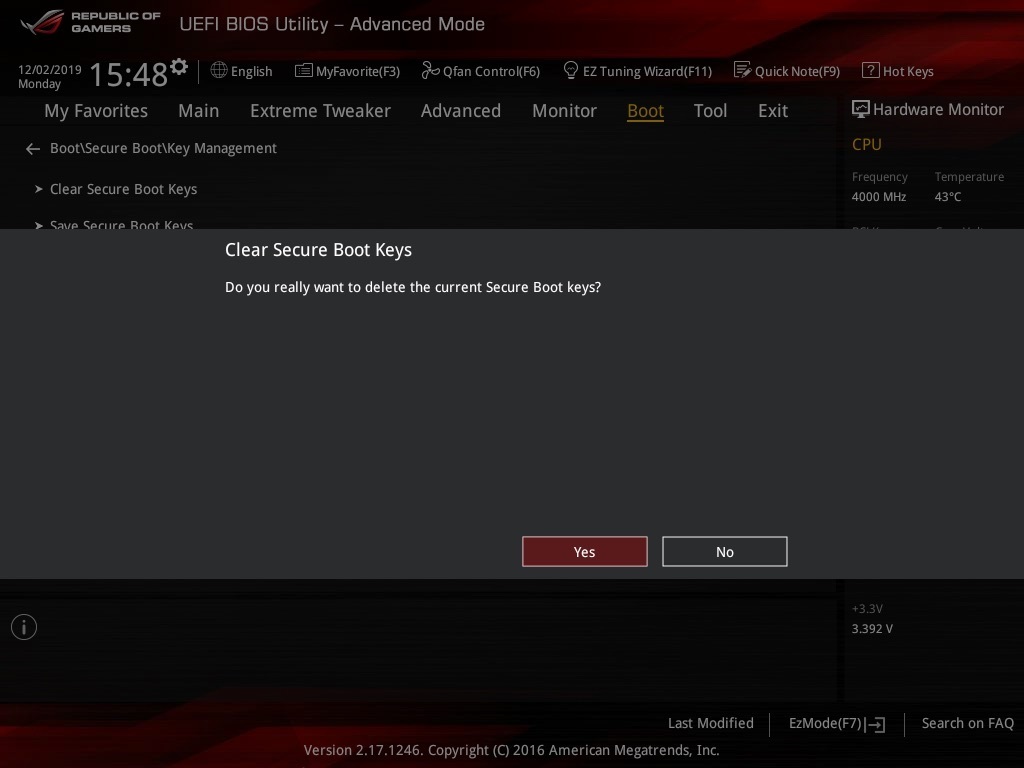The width and height of the screenshot is (1024, 768).
Task: Click the Monday weekday label
Action: [x=39, y=84]
